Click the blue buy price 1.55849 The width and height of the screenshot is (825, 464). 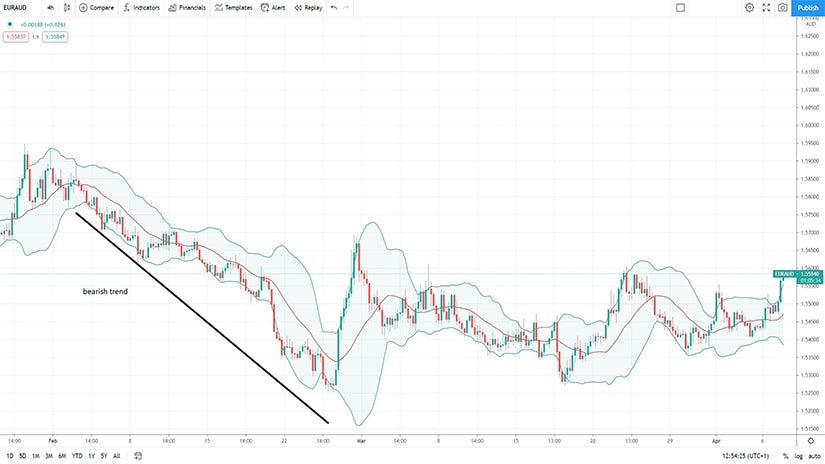tap(55, 37)
